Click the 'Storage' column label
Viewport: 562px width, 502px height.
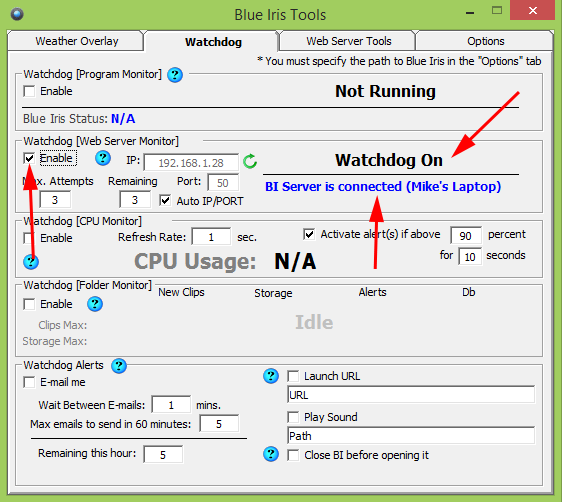[273, 293]
